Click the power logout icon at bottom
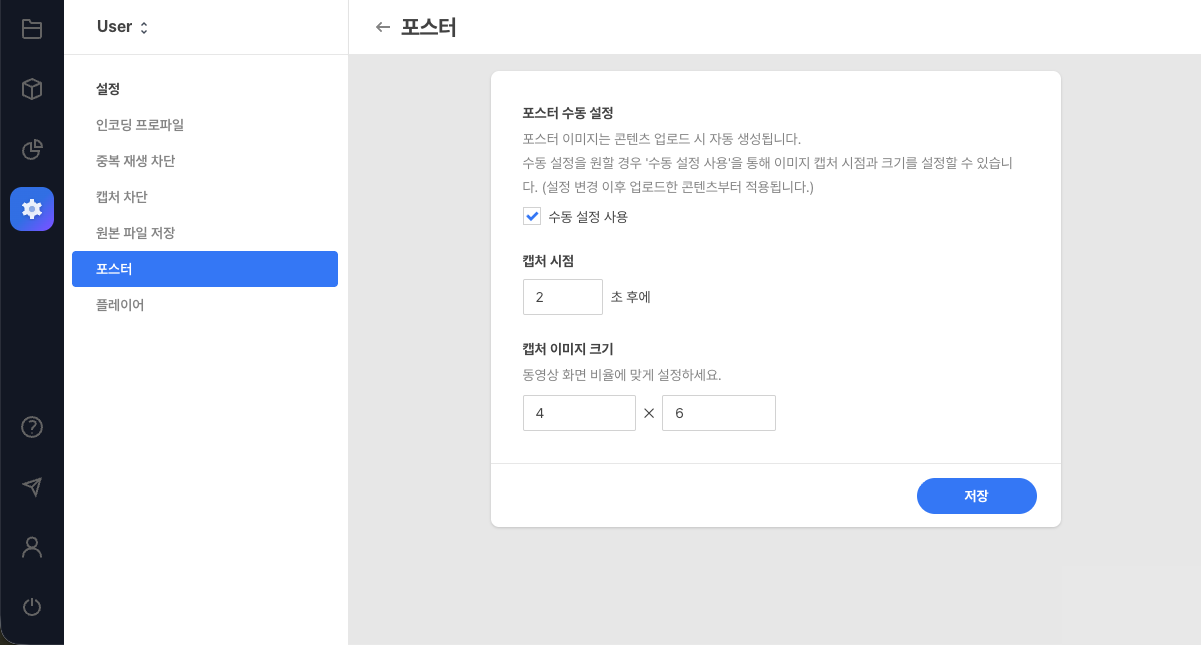The width and height of the screenshot is (1201, 645). tap(31, 607)
